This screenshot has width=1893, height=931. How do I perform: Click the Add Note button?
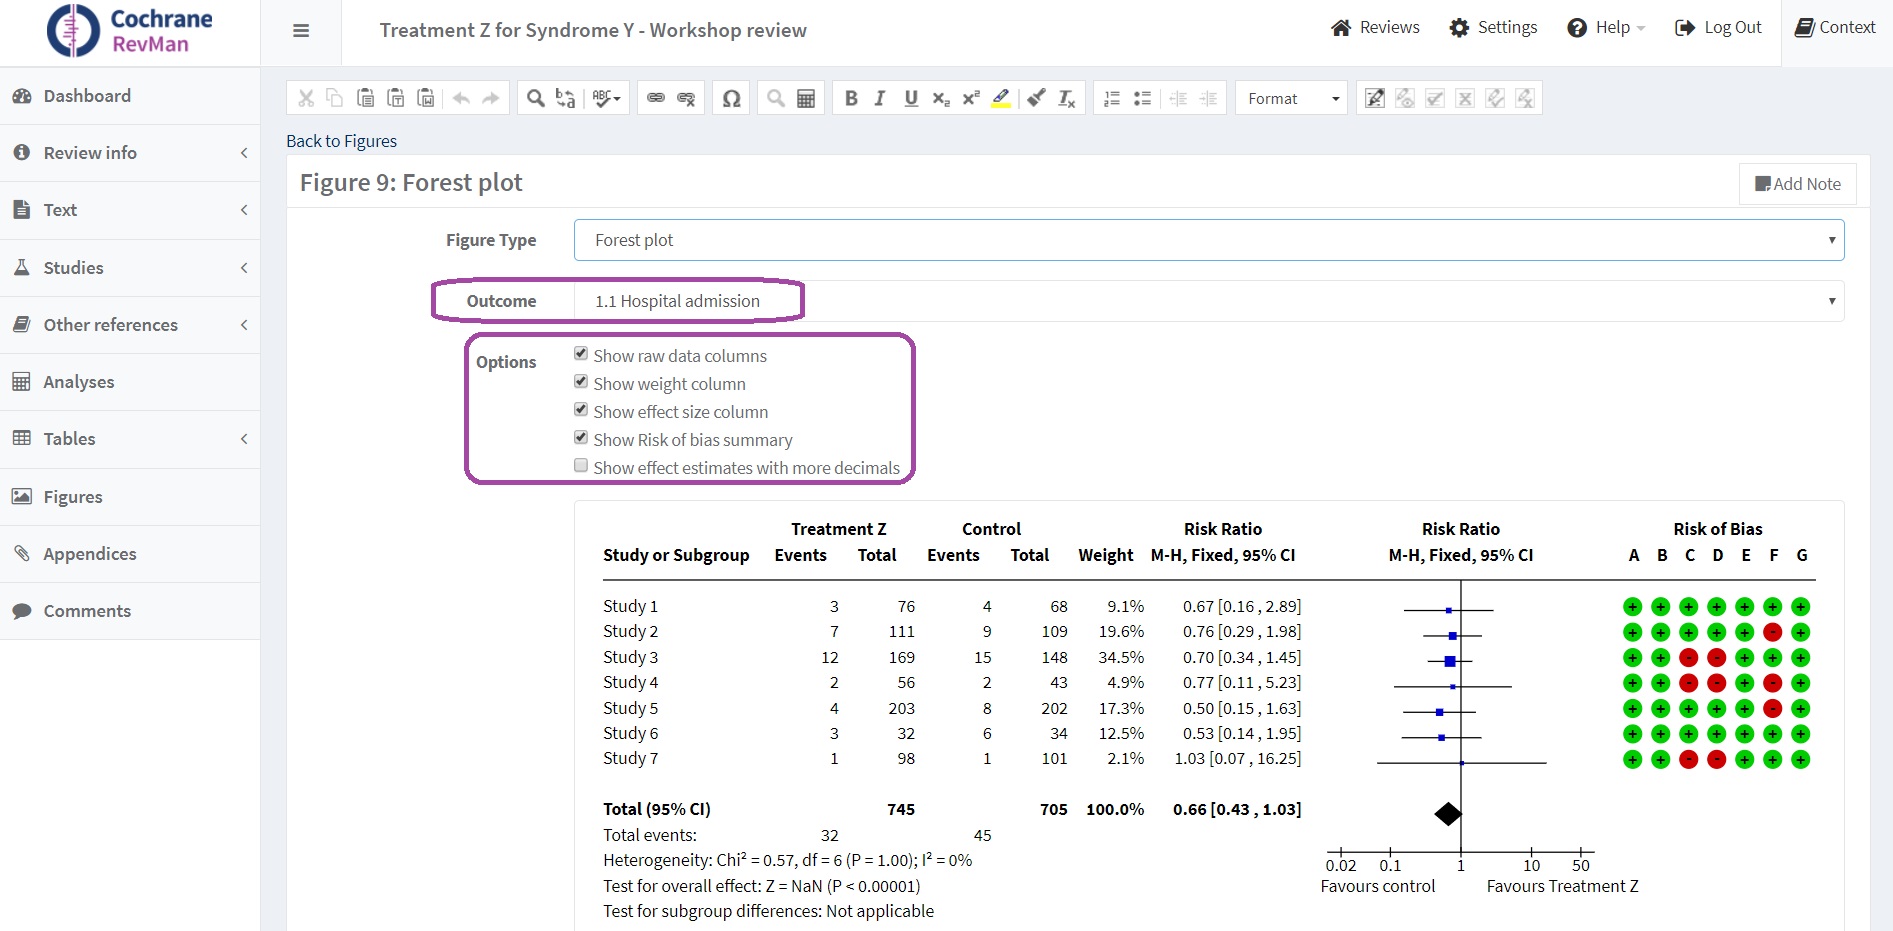(1797, 184)
